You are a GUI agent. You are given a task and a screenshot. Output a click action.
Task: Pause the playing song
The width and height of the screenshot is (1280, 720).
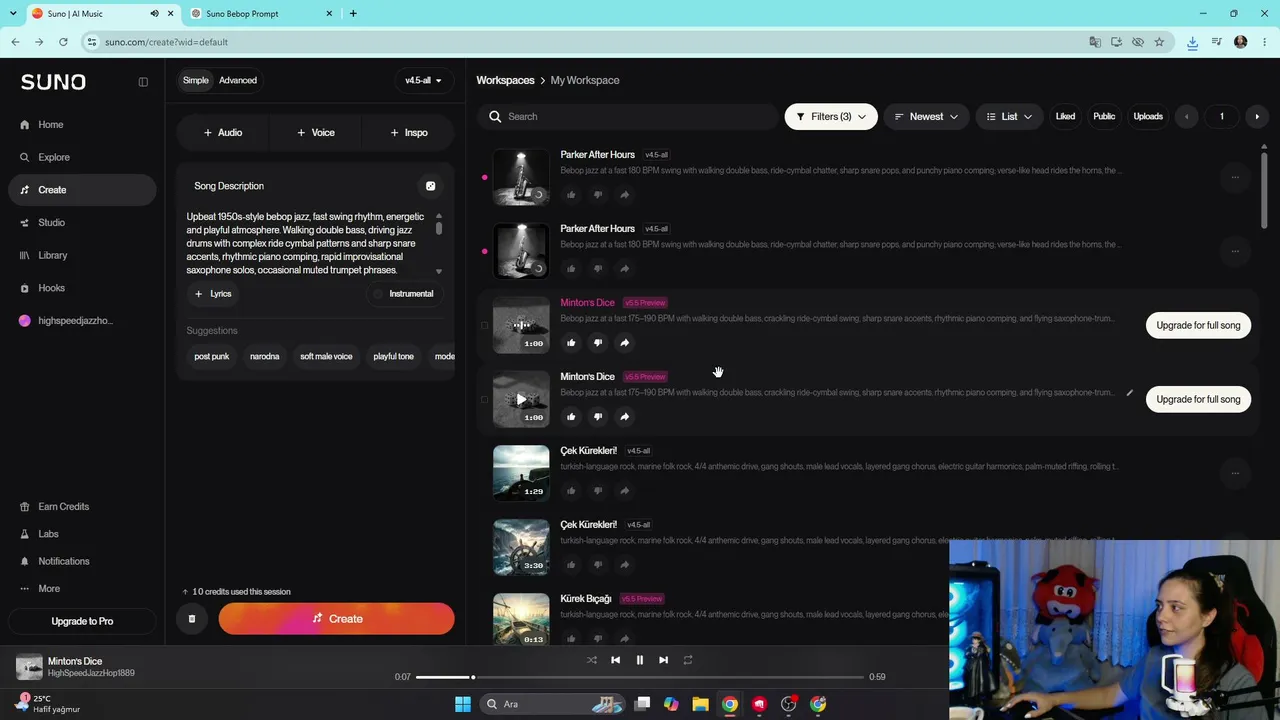click(640, 660)
